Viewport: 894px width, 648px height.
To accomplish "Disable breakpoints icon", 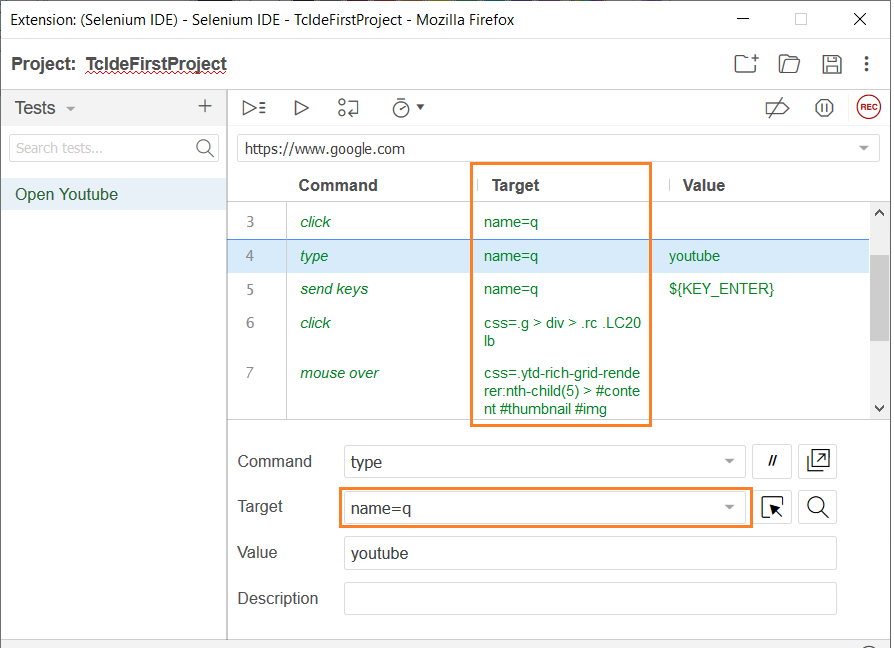I will 777,108.
